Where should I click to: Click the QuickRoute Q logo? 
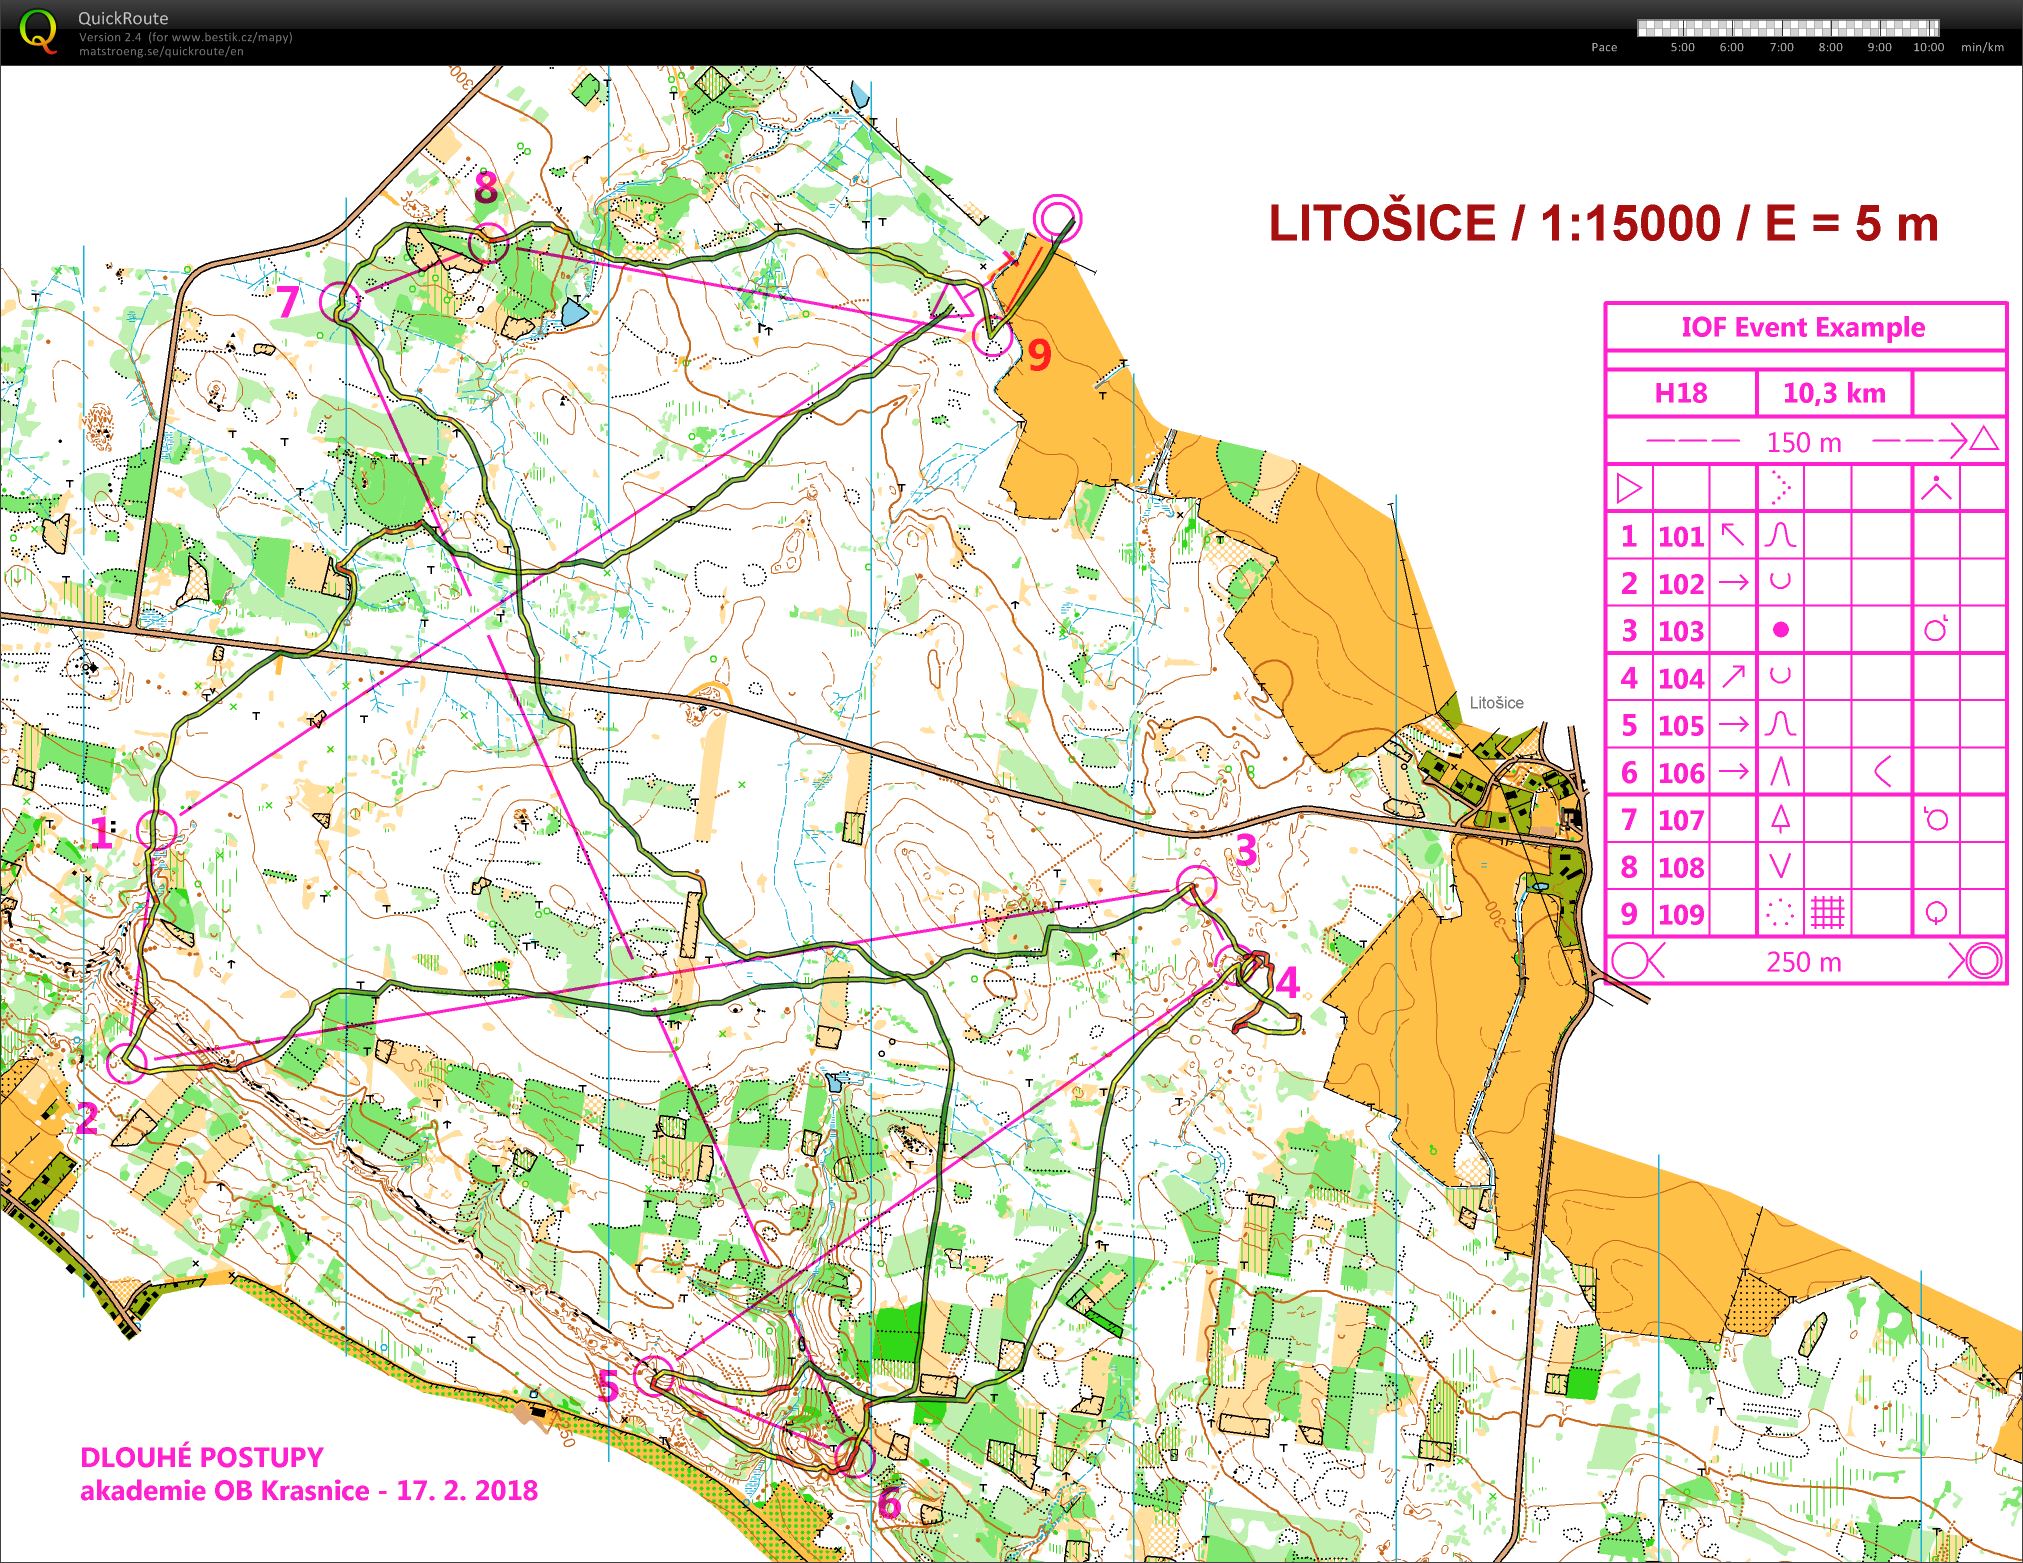tap(38, 31)
